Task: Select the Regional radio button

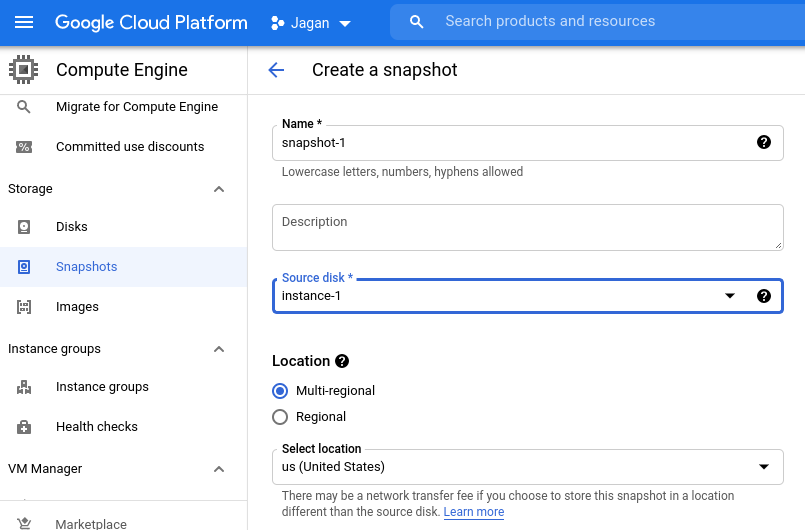Action: [x=280, y=417]
